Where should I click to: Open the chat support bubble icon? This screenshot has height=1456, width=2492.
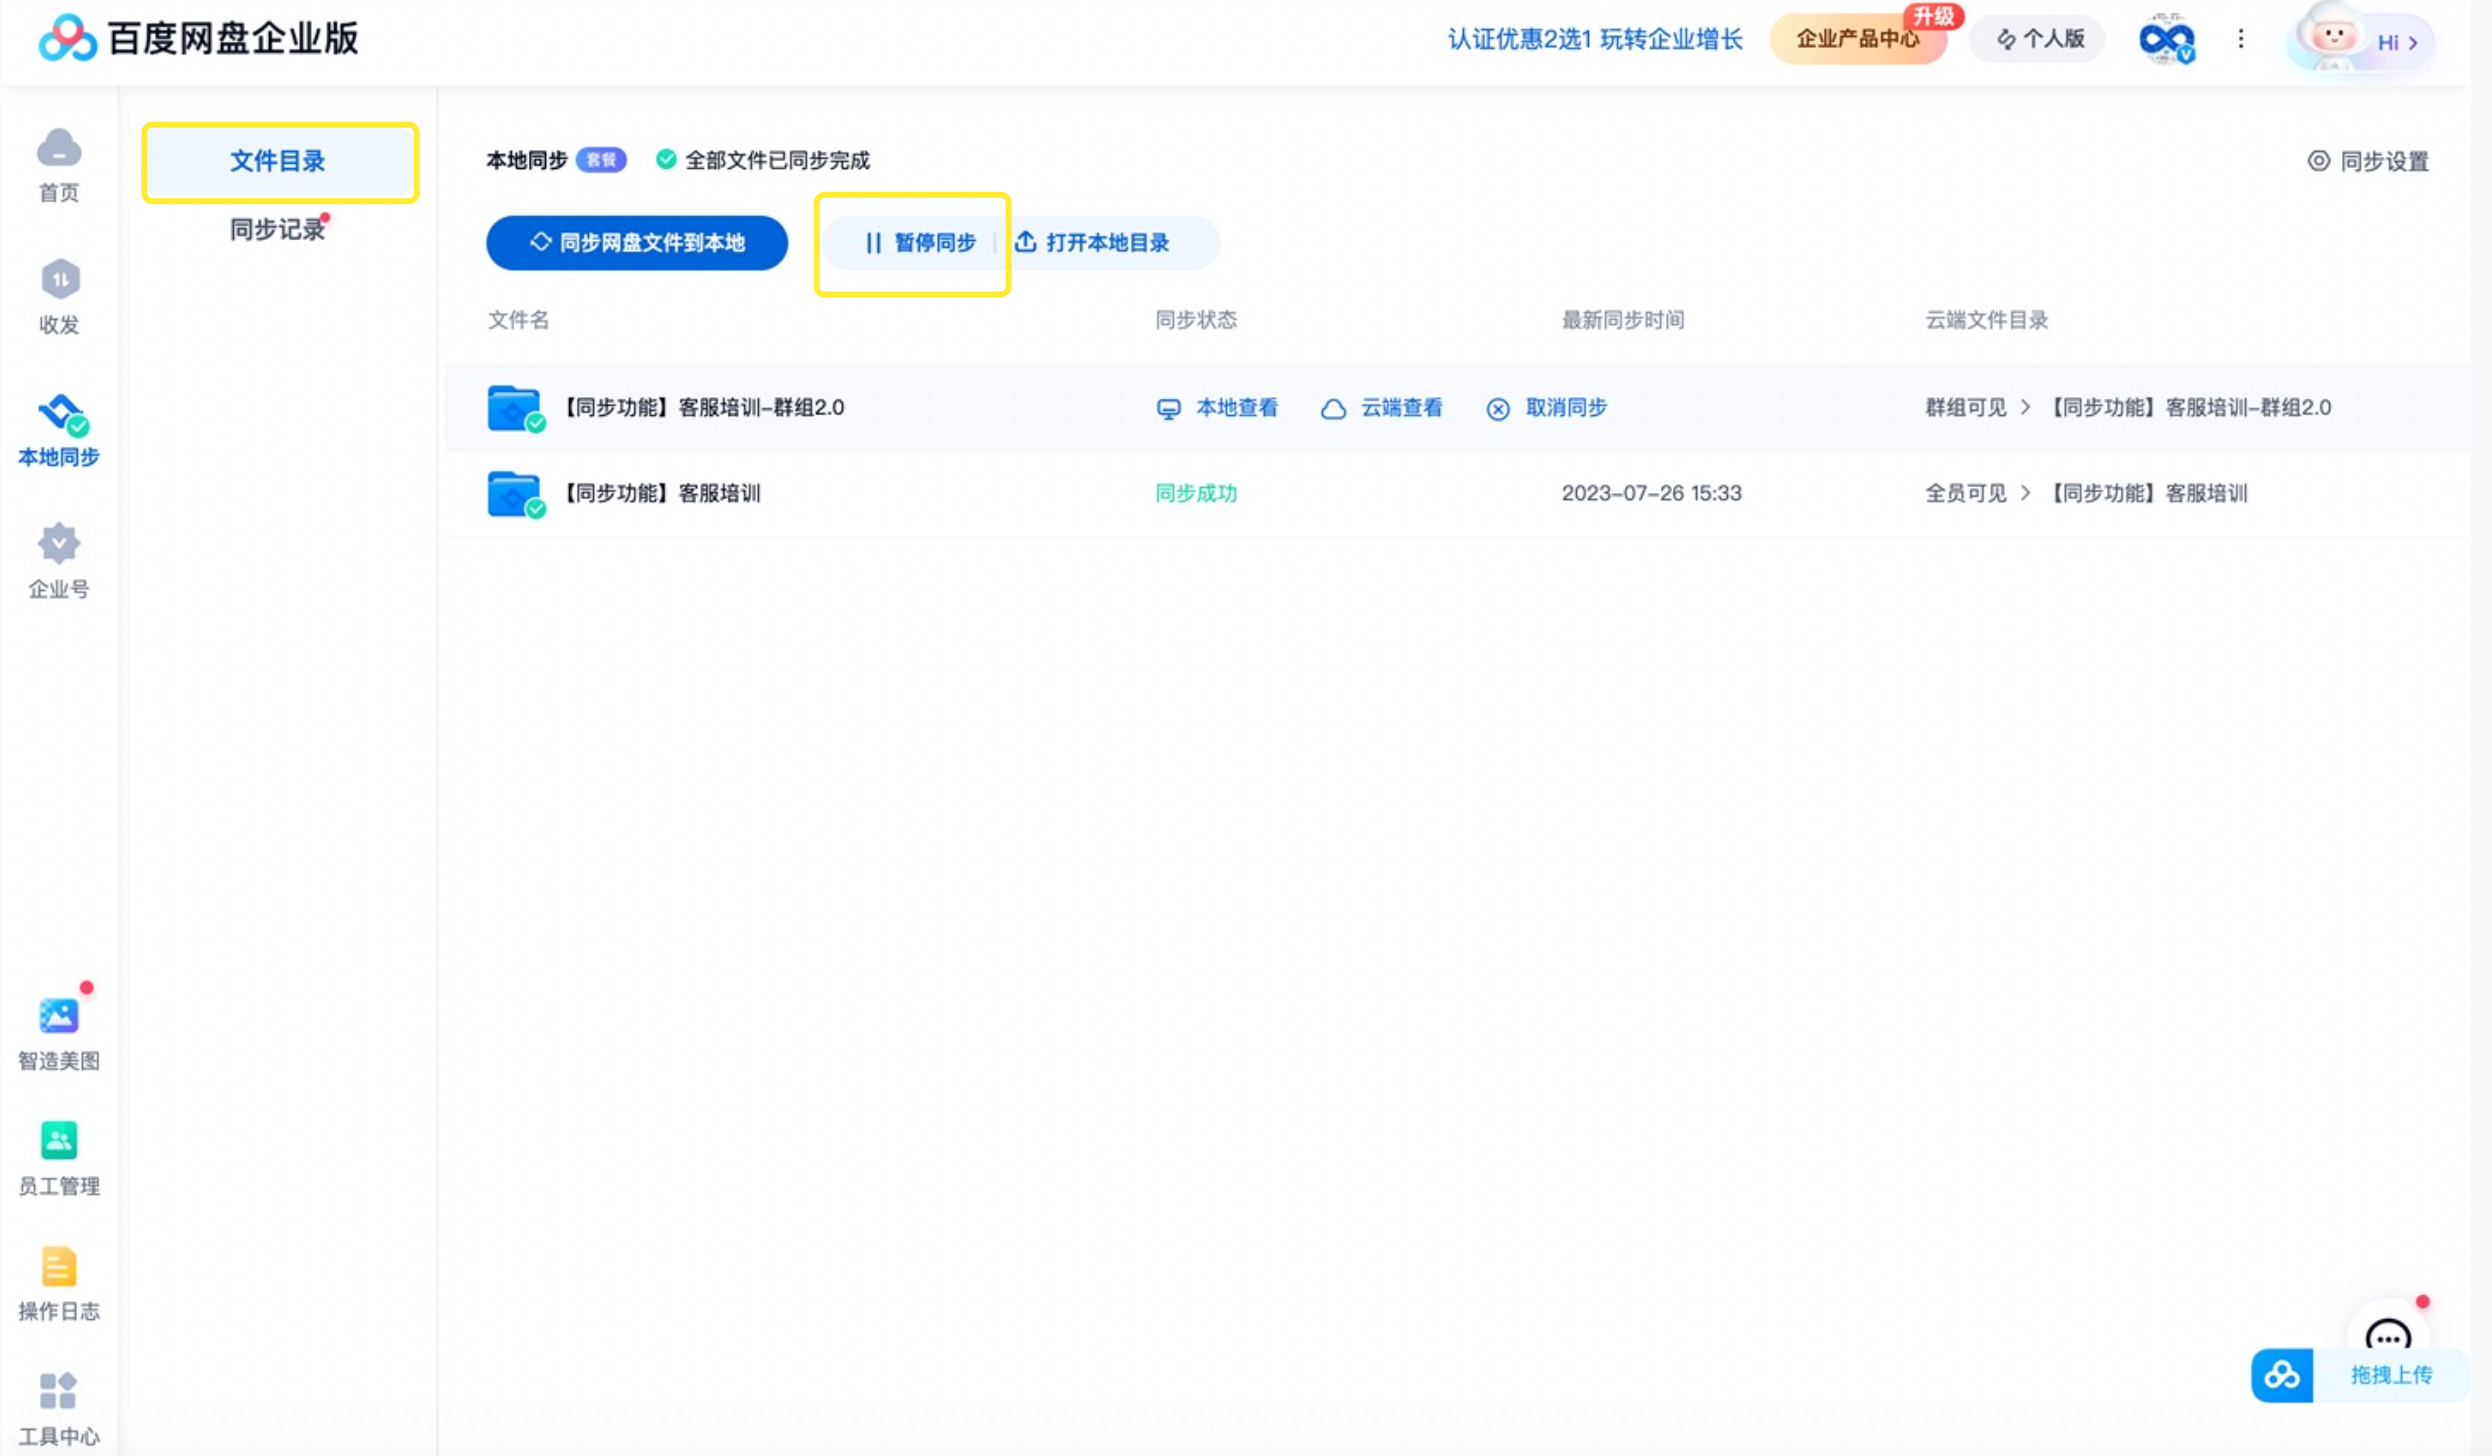(x=2388, y=1336)
